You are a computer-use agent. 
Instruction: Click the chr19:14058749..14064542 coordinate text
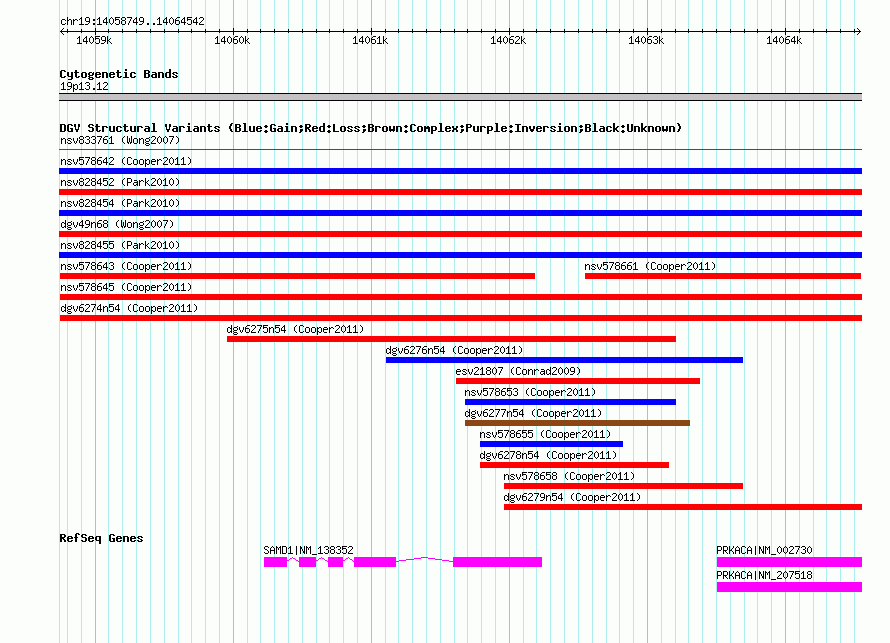tap(132, 21)
